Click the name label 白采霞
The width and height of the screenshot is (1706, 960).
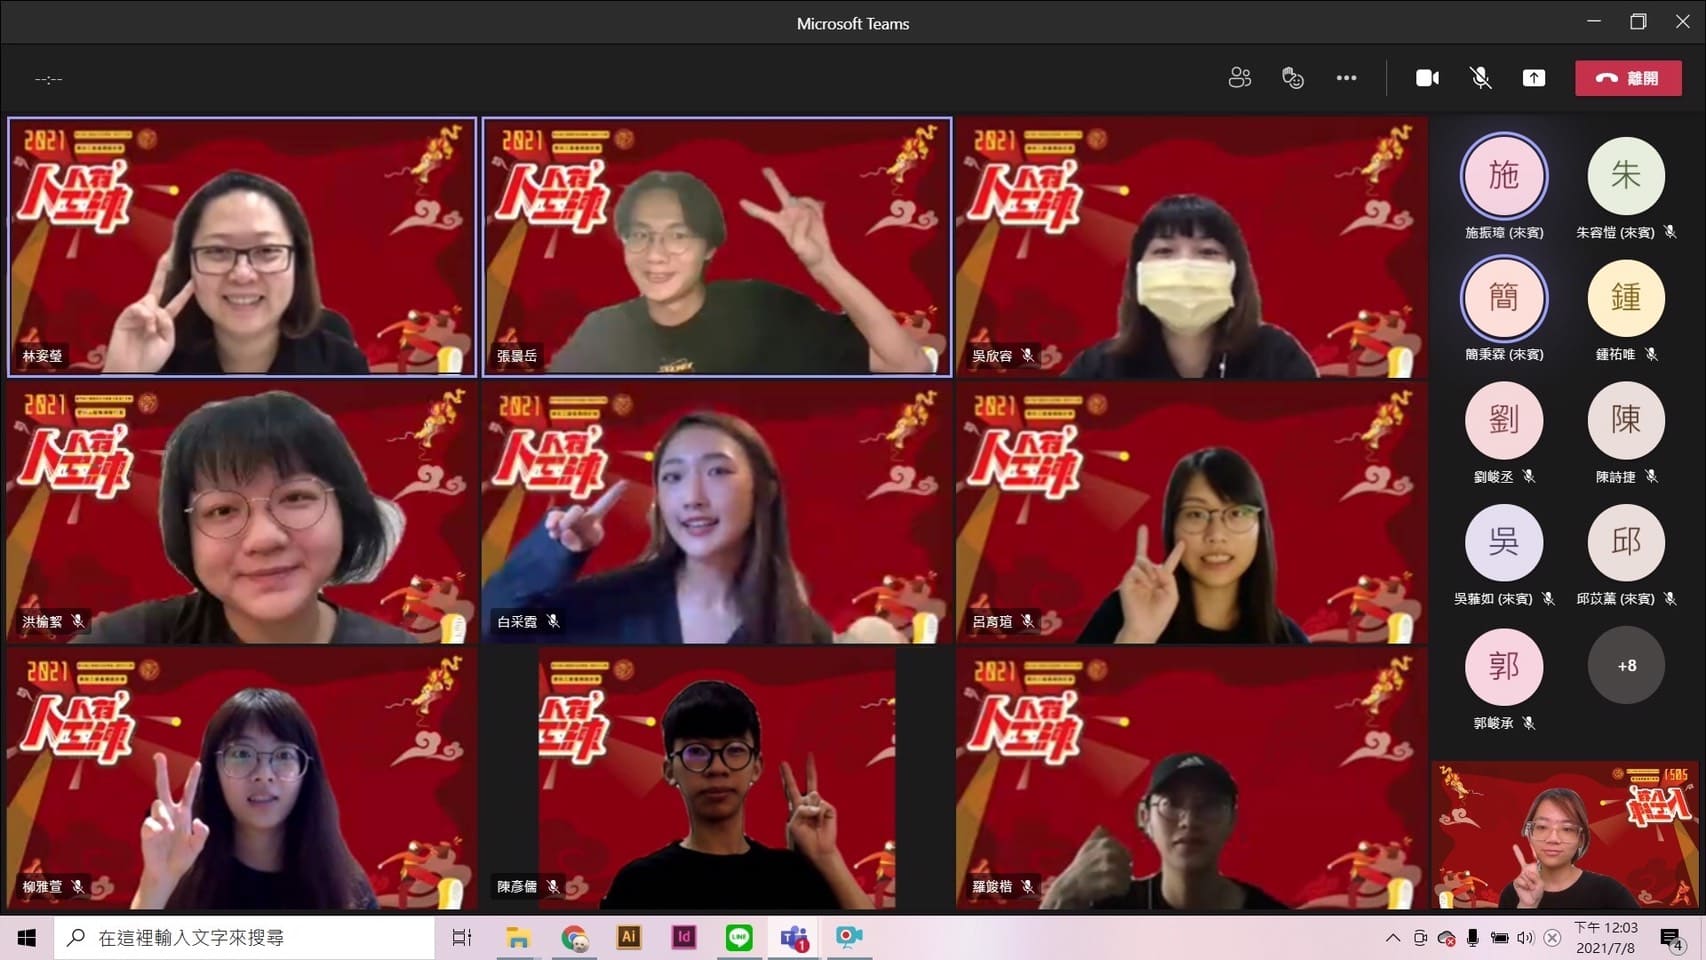(517, 622)
